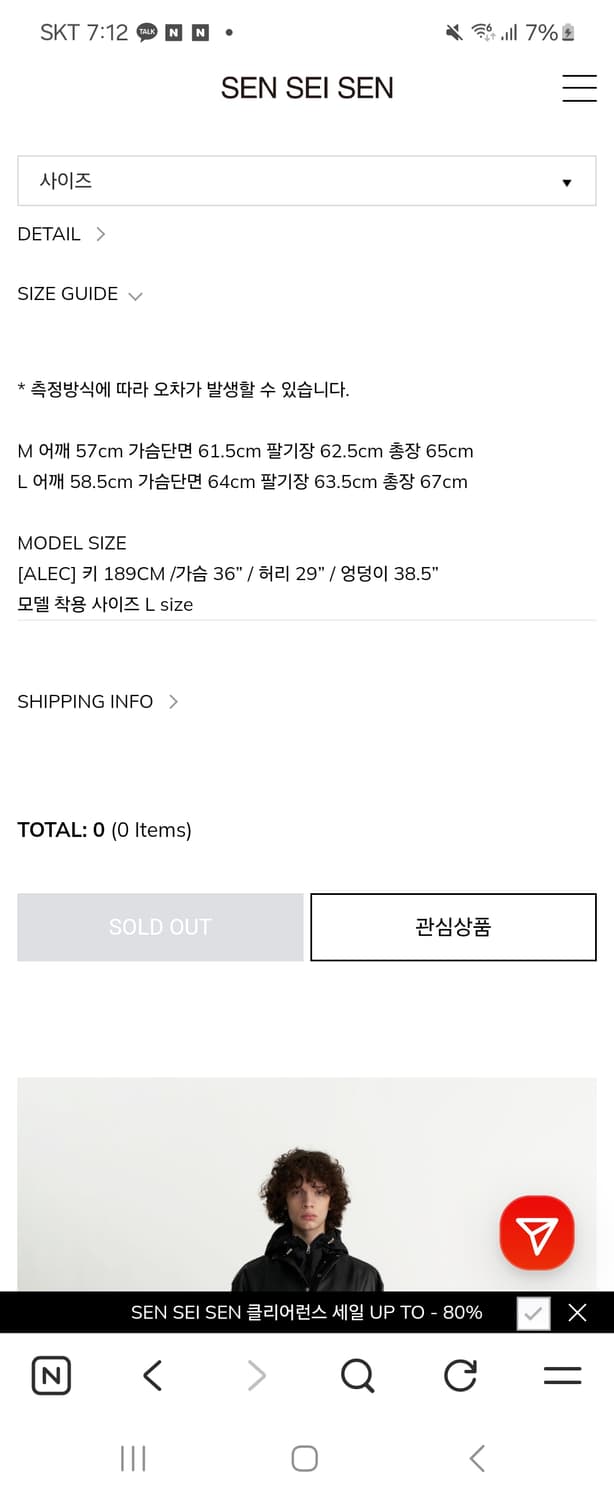614x1500 pixels.
Task: Expand the SIZE GUIDE section
Action: click(80, 294)
